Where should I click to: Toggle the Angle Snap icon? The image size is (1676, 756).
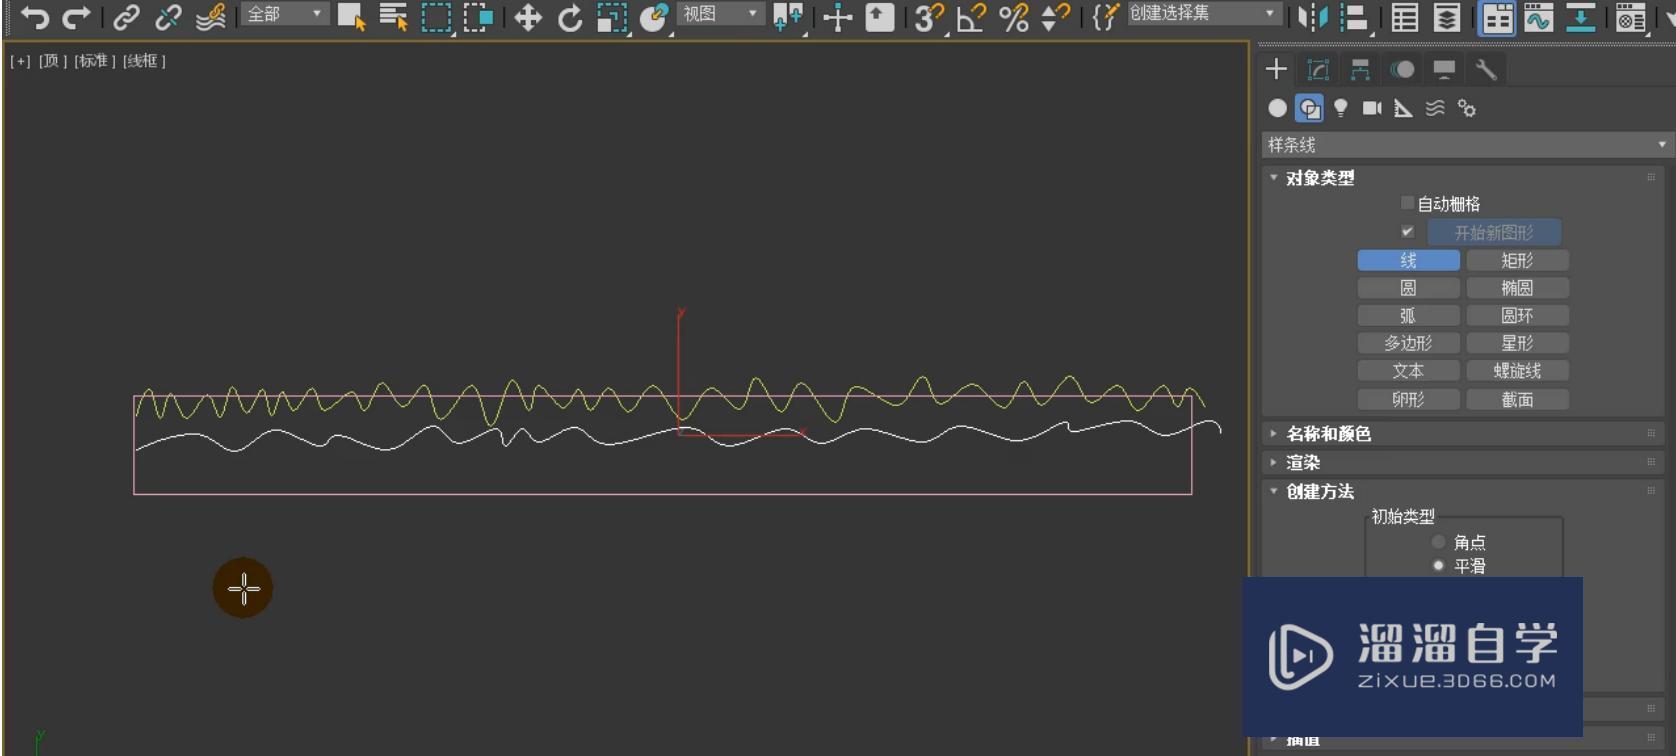[971, 17]
